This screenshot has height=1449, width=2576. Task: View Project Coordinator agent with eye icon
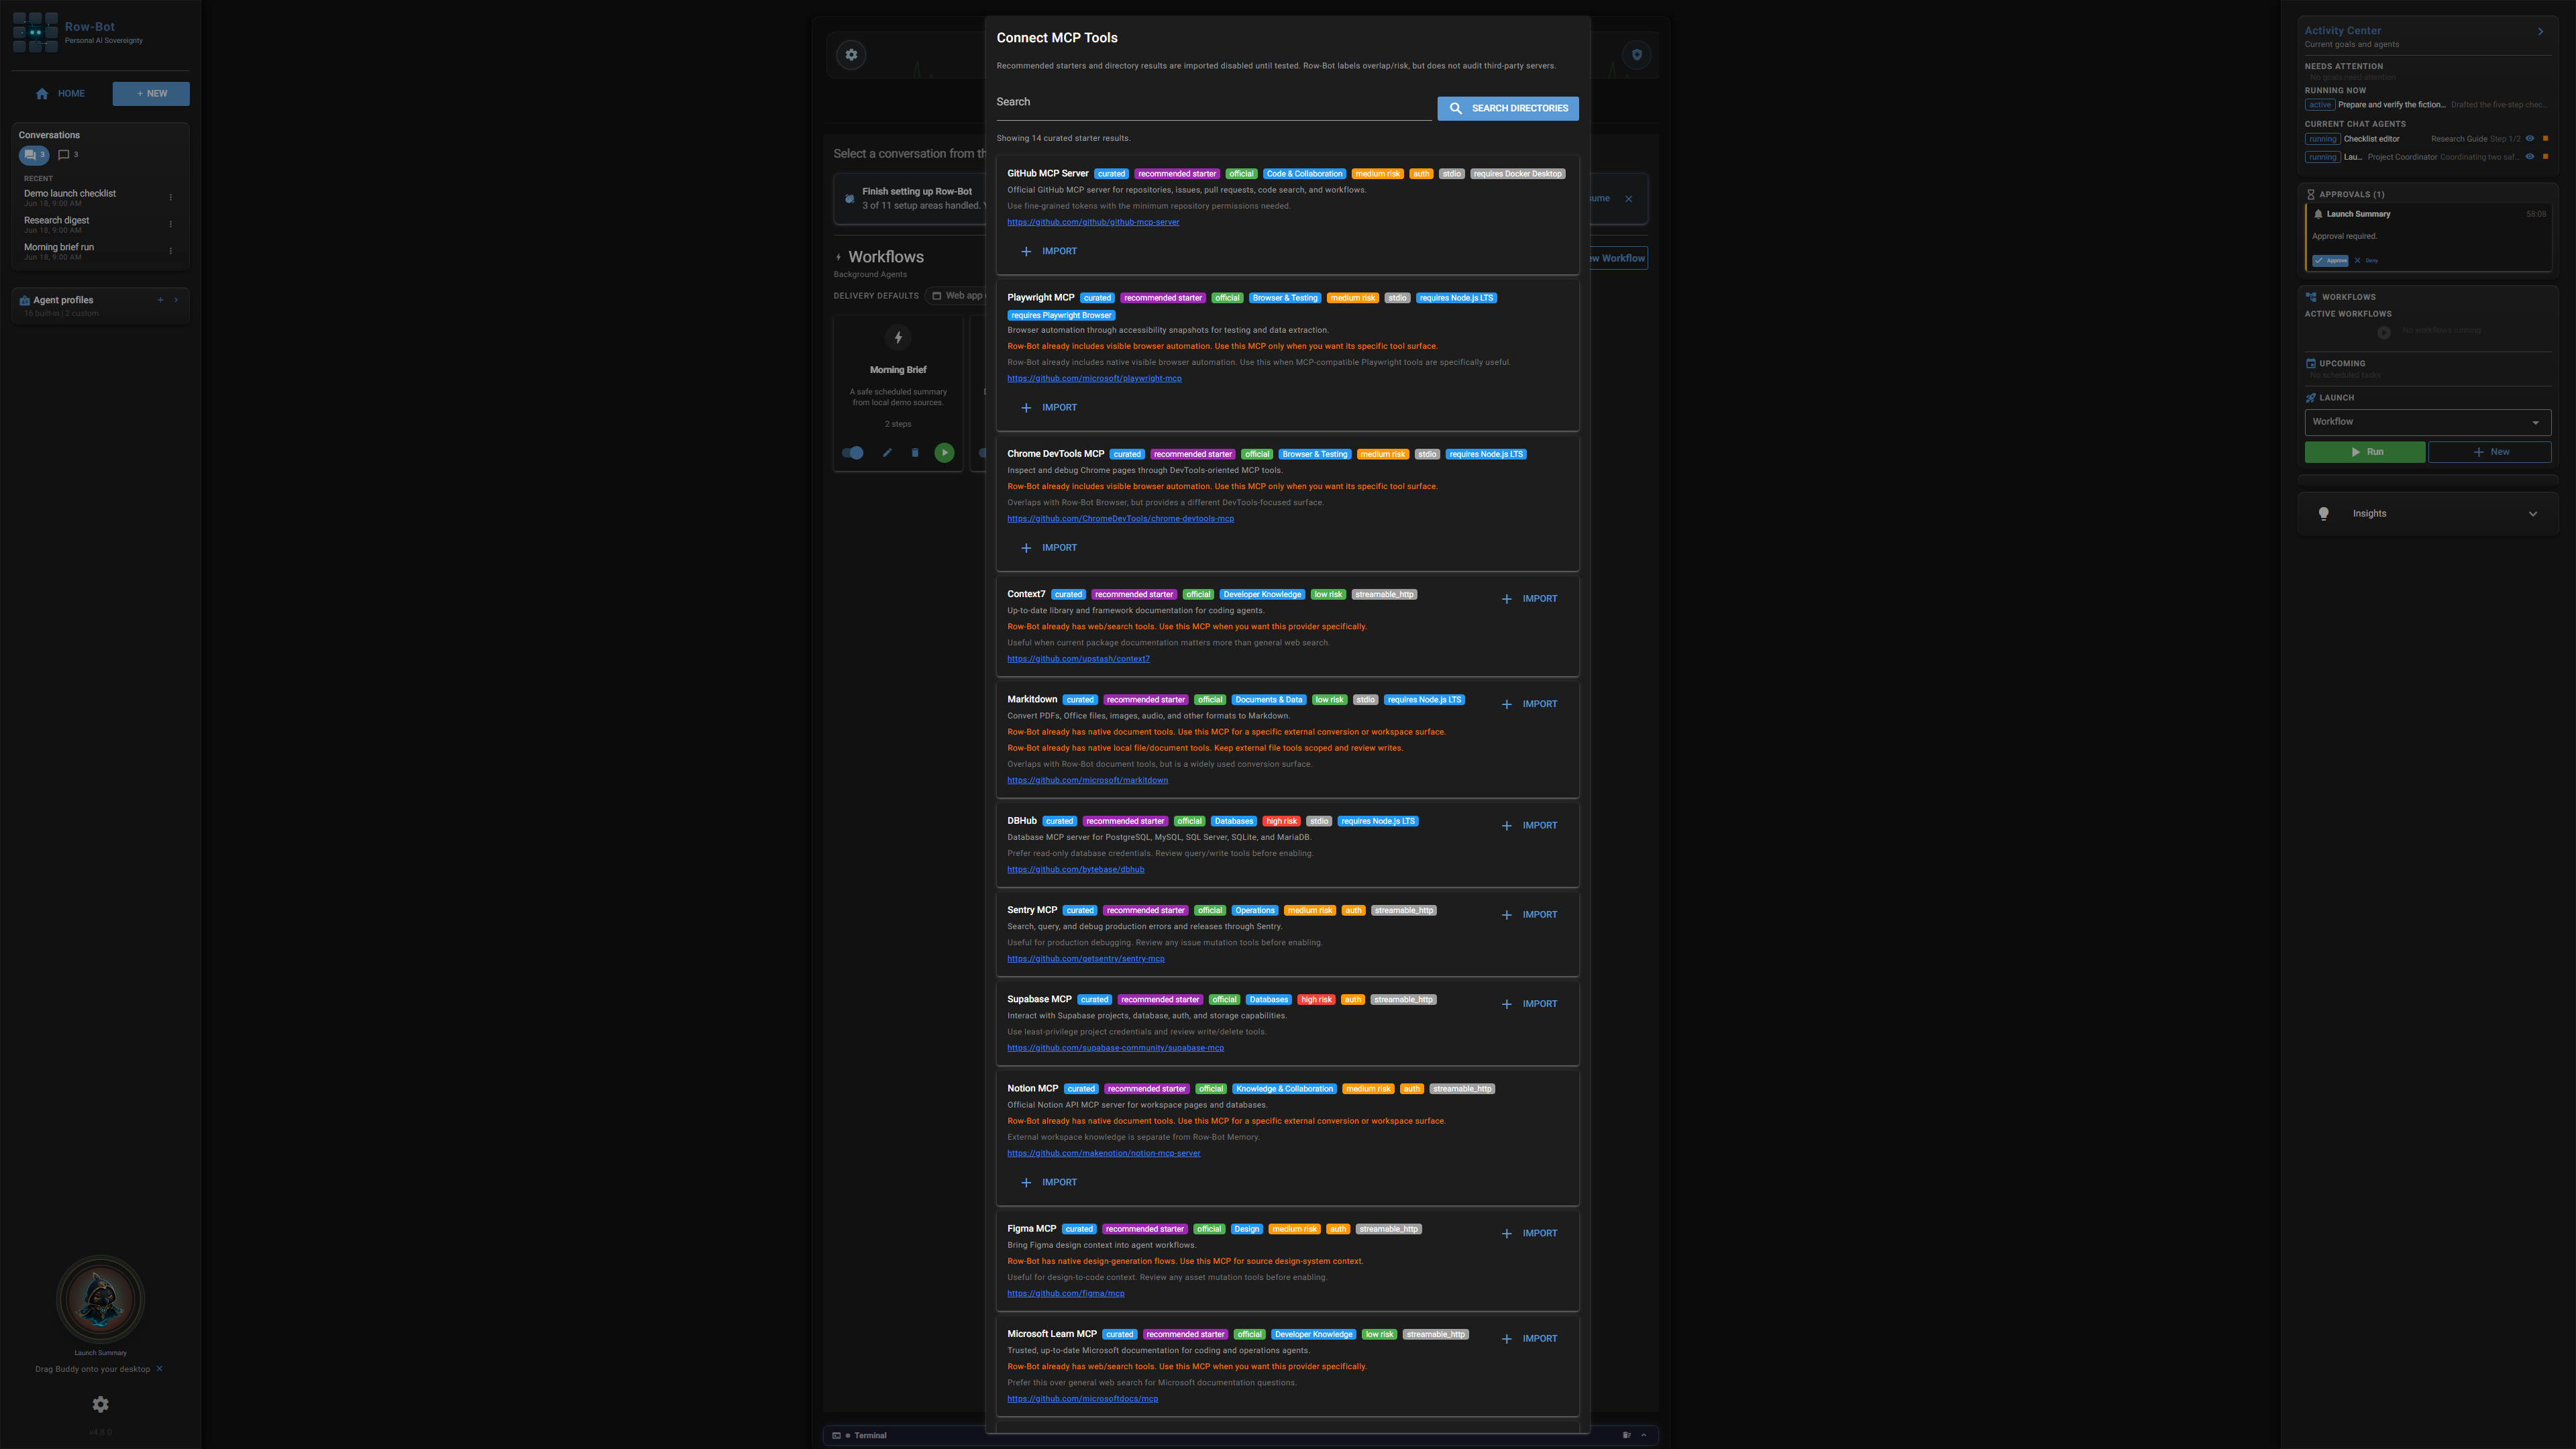coord(2530,157)
